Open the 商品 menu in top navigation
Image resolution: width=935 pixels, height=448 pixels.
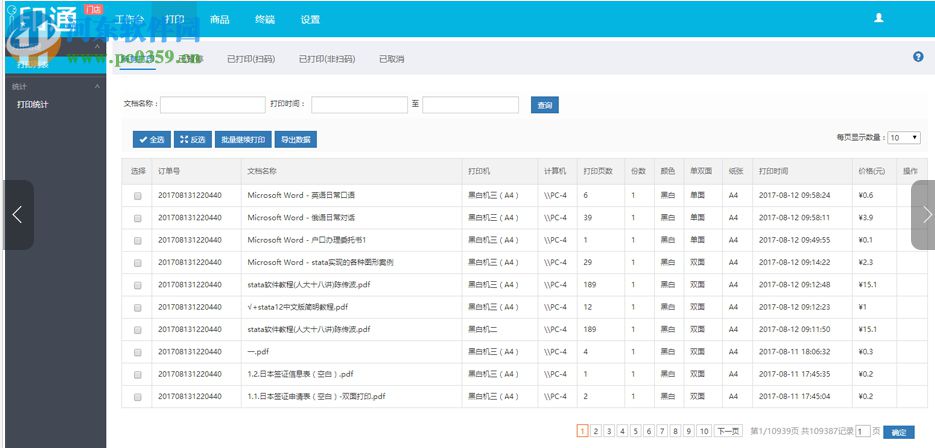tap(219, 19)
